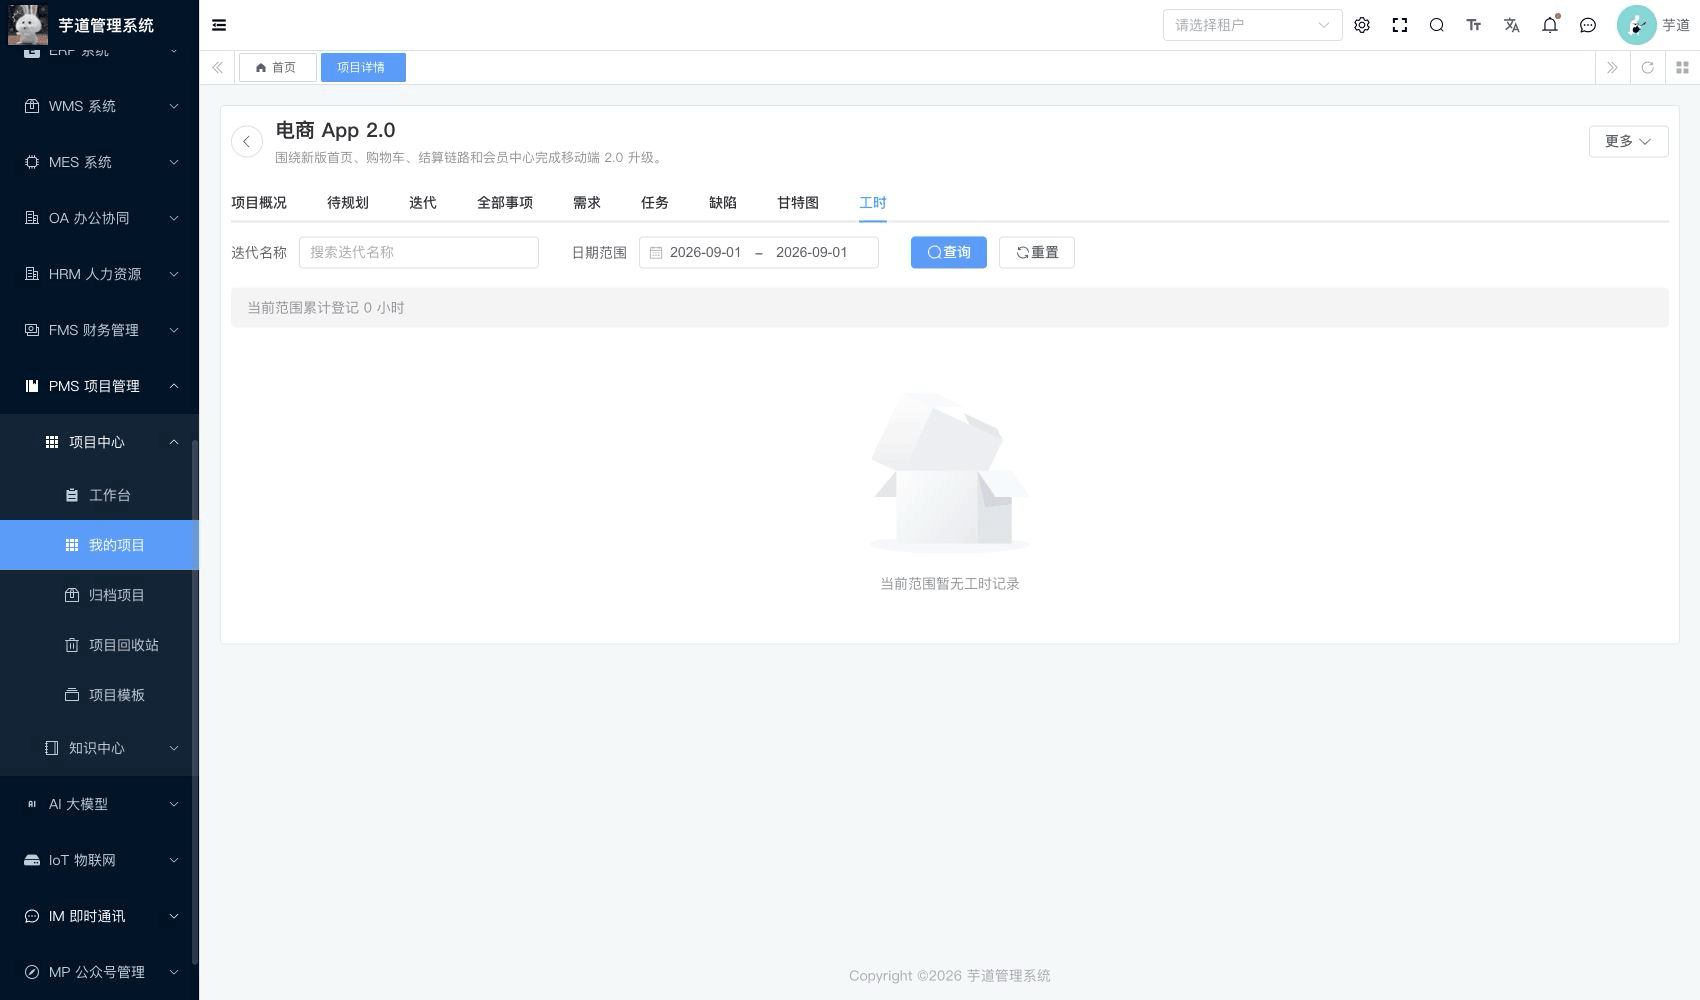Screen dimensions: 1700x1000
Task: Open 项目模板 in sidebar
Action: pyautogui.click(x=99, y=695)
